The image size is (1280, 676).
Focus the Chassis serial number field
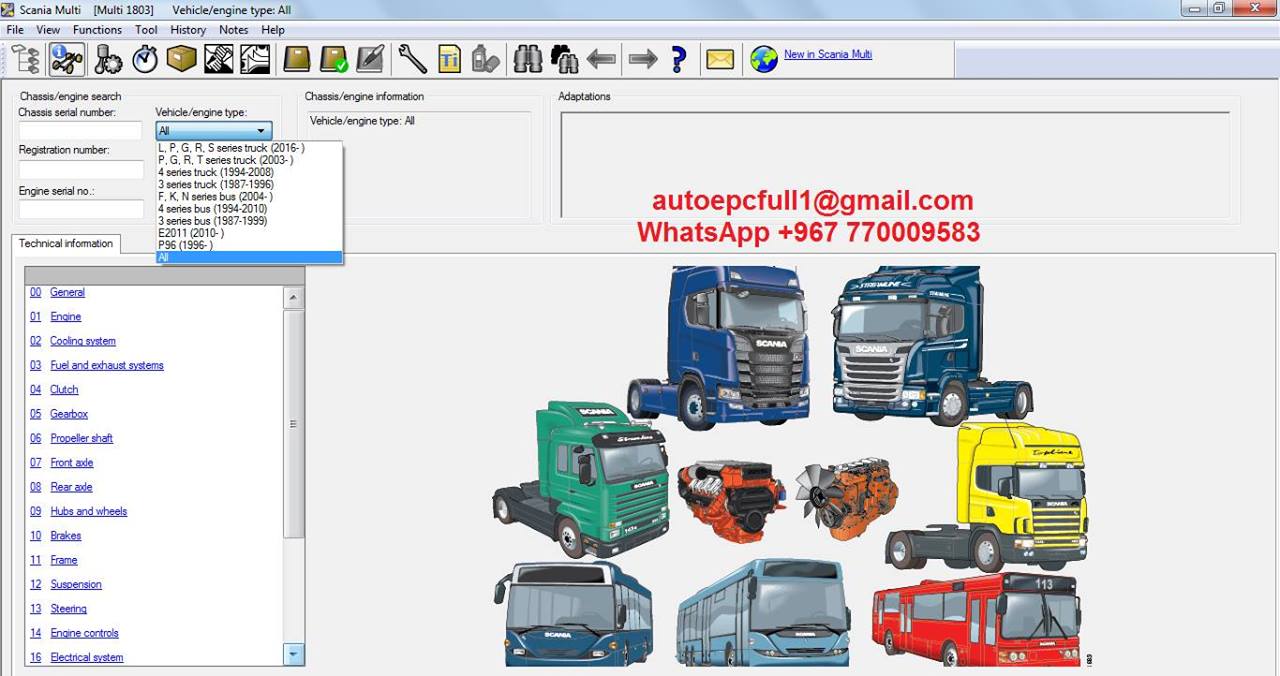(81, 131)
